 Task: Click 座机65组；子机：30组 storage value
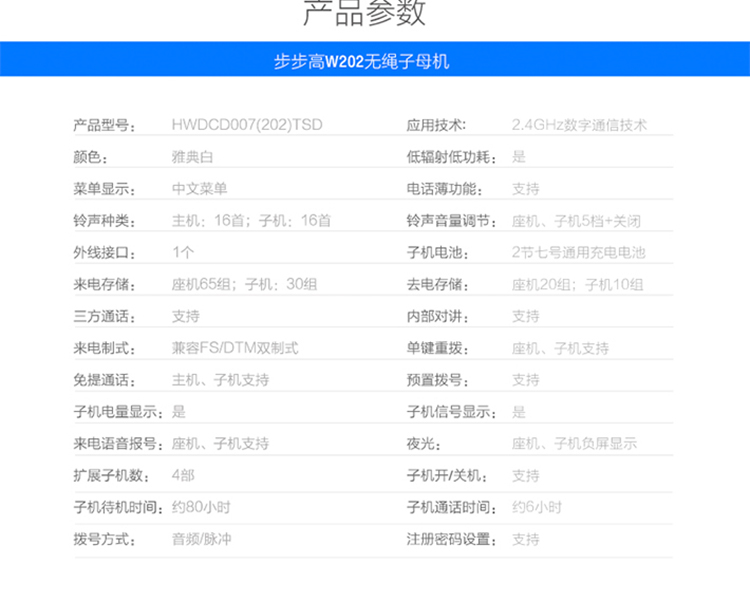pyautogui.click(x=244, y=285)
